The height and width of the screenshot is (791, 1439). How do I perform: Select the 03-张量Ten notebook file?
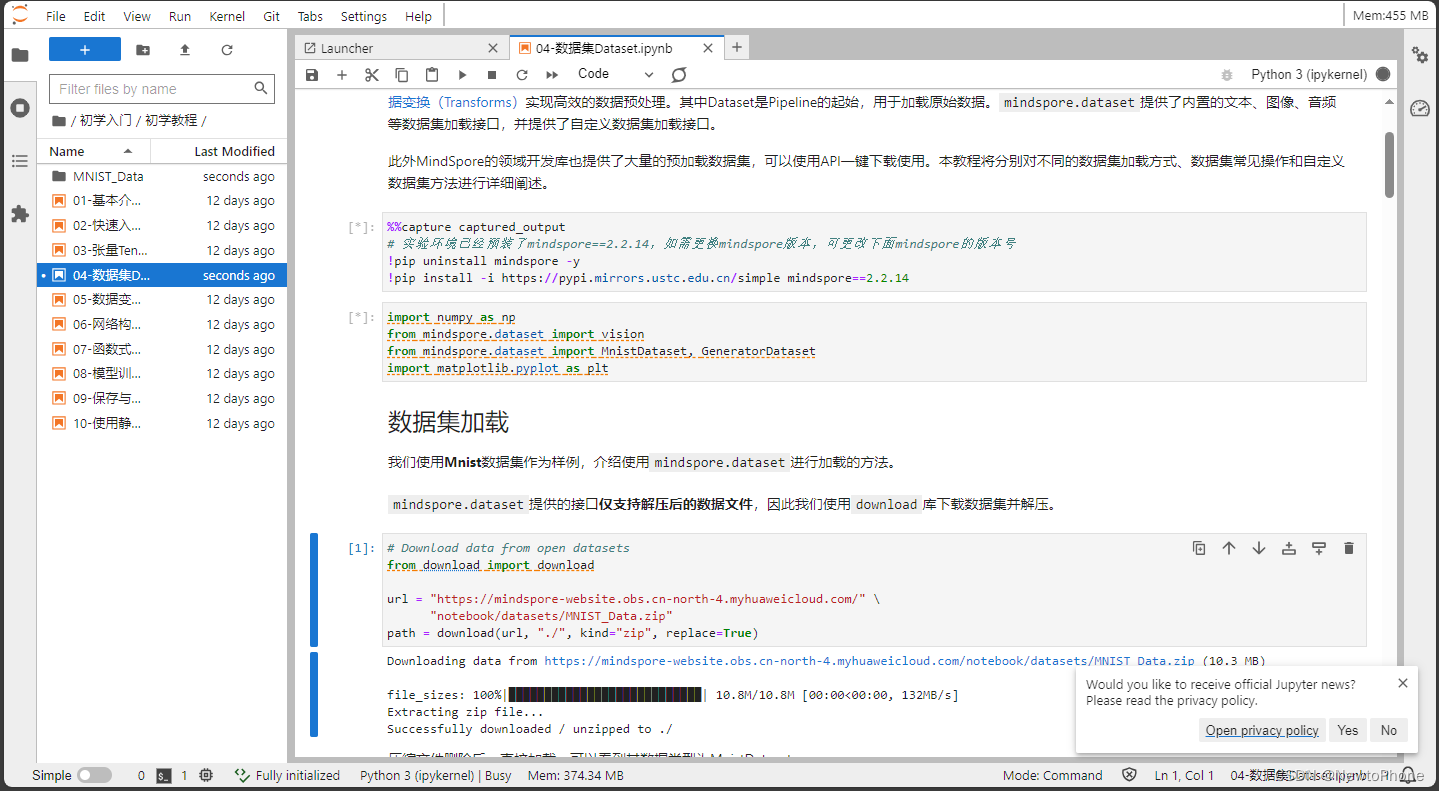point(163,250)
